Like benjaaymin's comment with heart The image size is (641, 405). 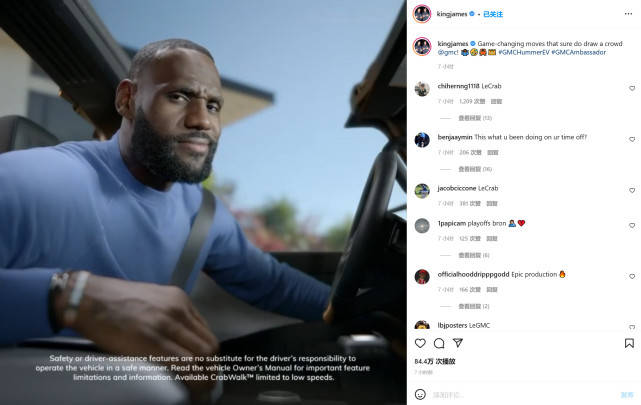632,139
